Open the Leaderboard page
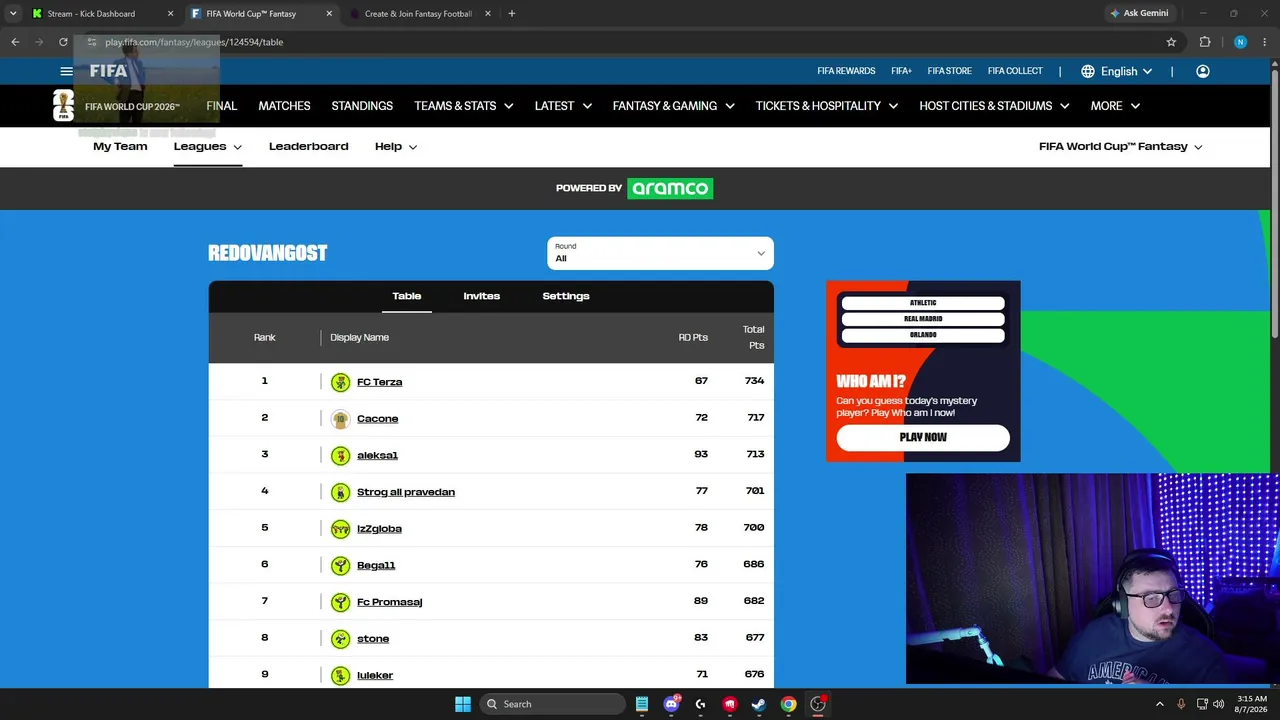1280x720 pixels. [309, 146]
